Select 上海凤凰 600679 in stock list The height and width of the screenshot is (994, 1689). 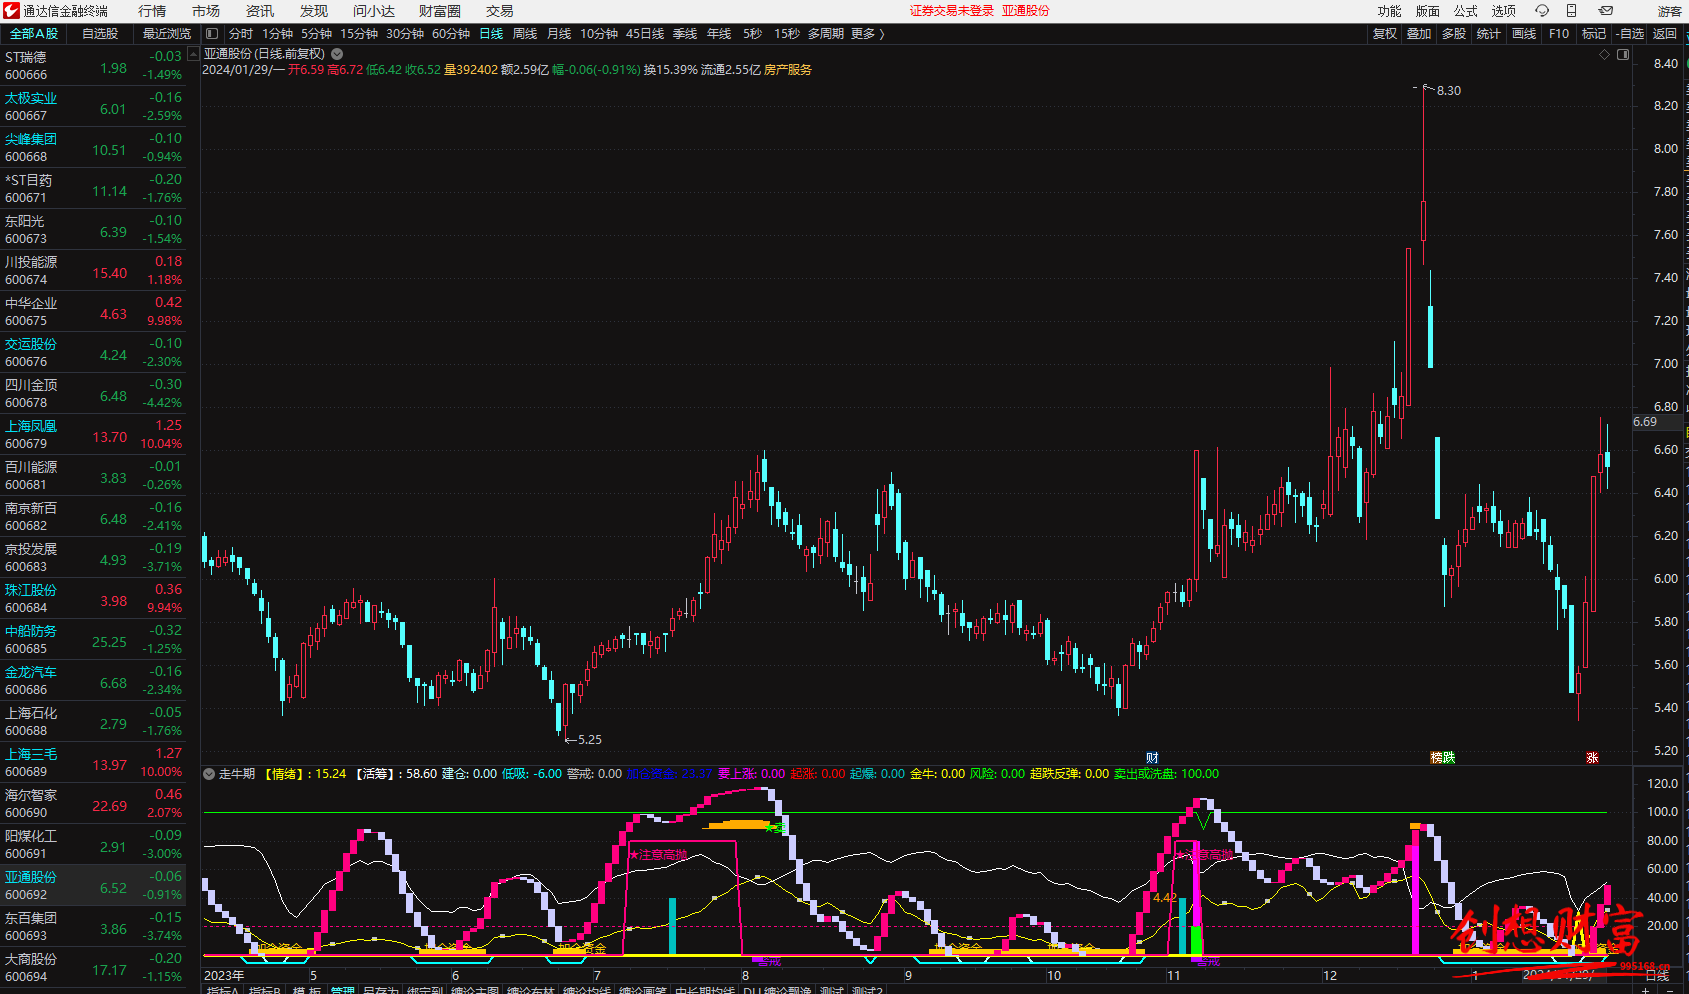point(93,435)
